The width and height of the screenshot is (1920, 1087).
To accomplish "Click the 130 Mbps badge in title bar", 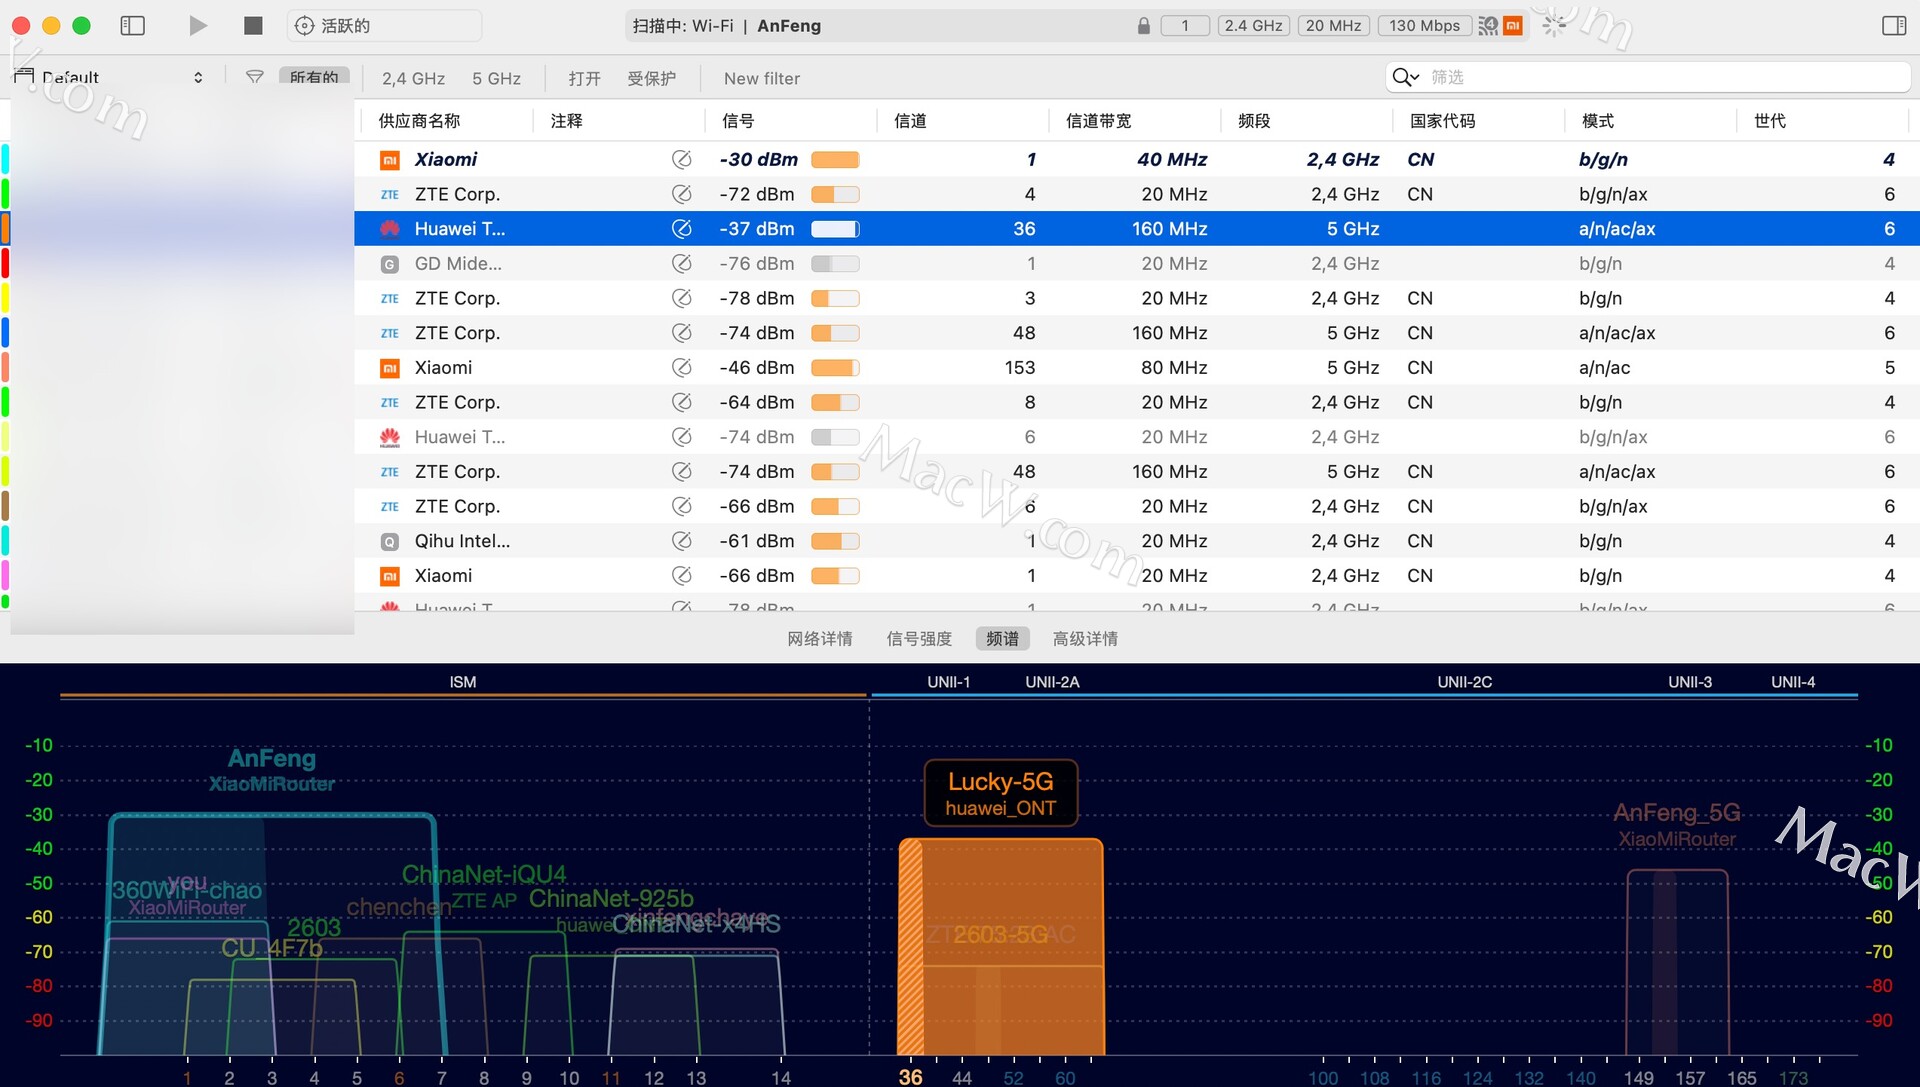I will click(1424, 26).
